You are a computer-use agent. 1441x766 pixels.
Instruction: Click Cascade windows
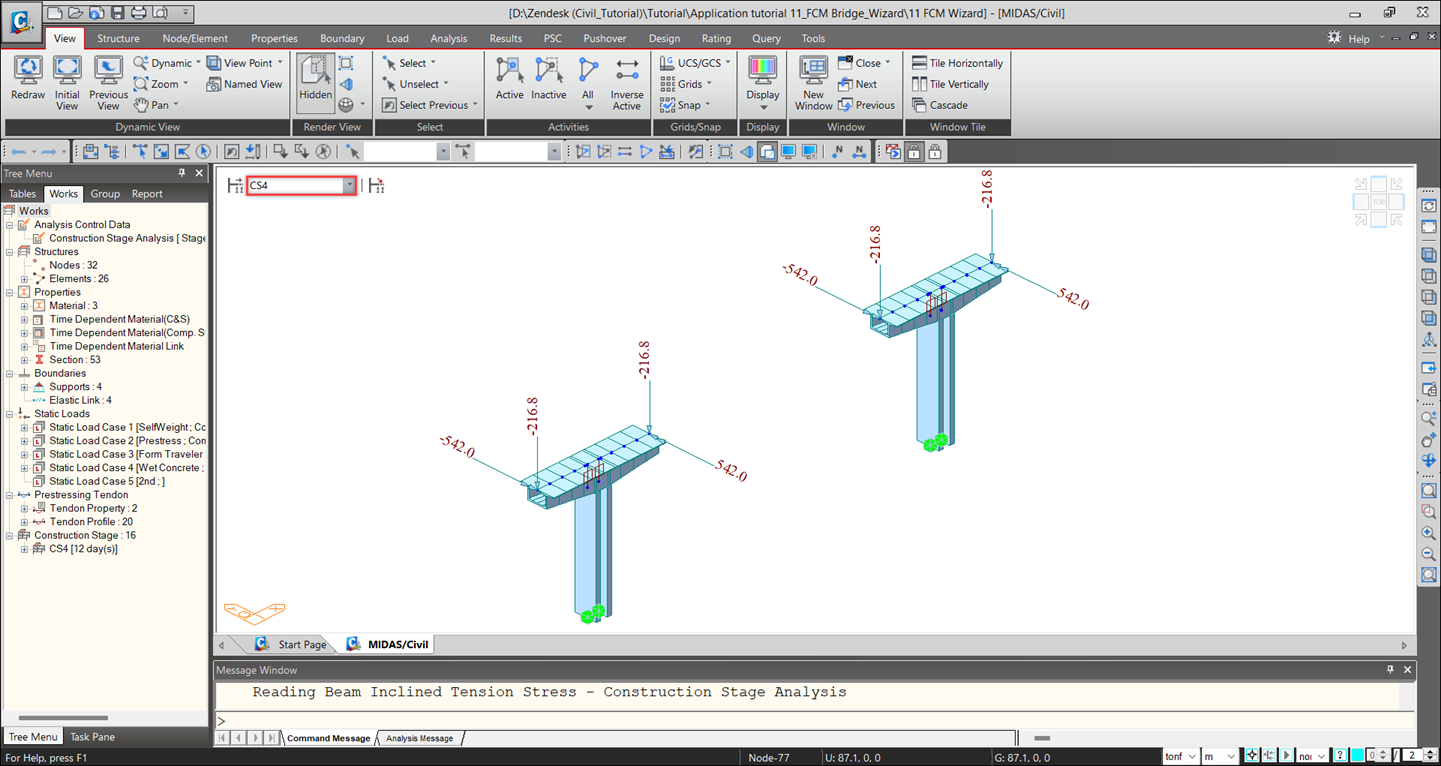click(940, 105)
